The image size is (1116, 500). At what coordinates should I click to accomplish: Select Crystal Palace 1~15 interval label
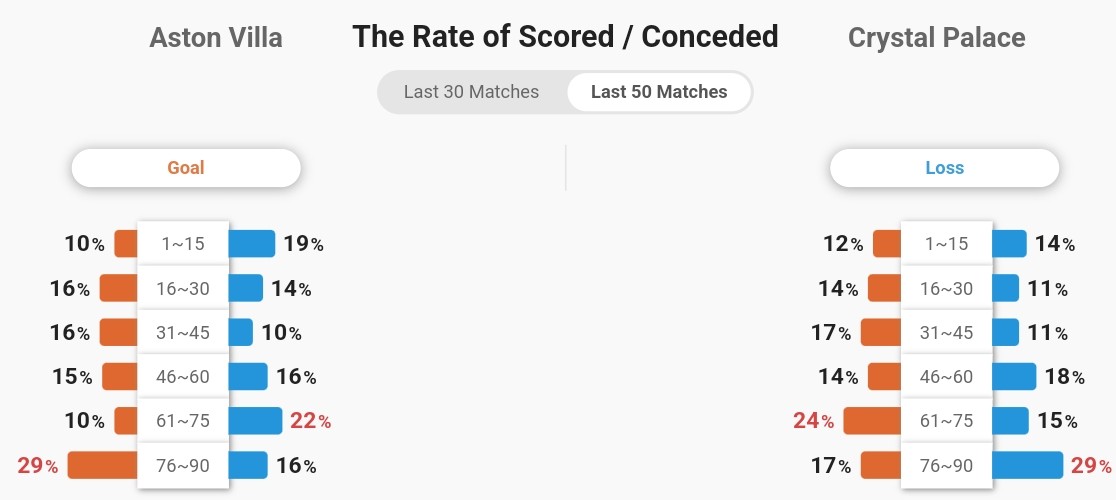pos(946,244)
